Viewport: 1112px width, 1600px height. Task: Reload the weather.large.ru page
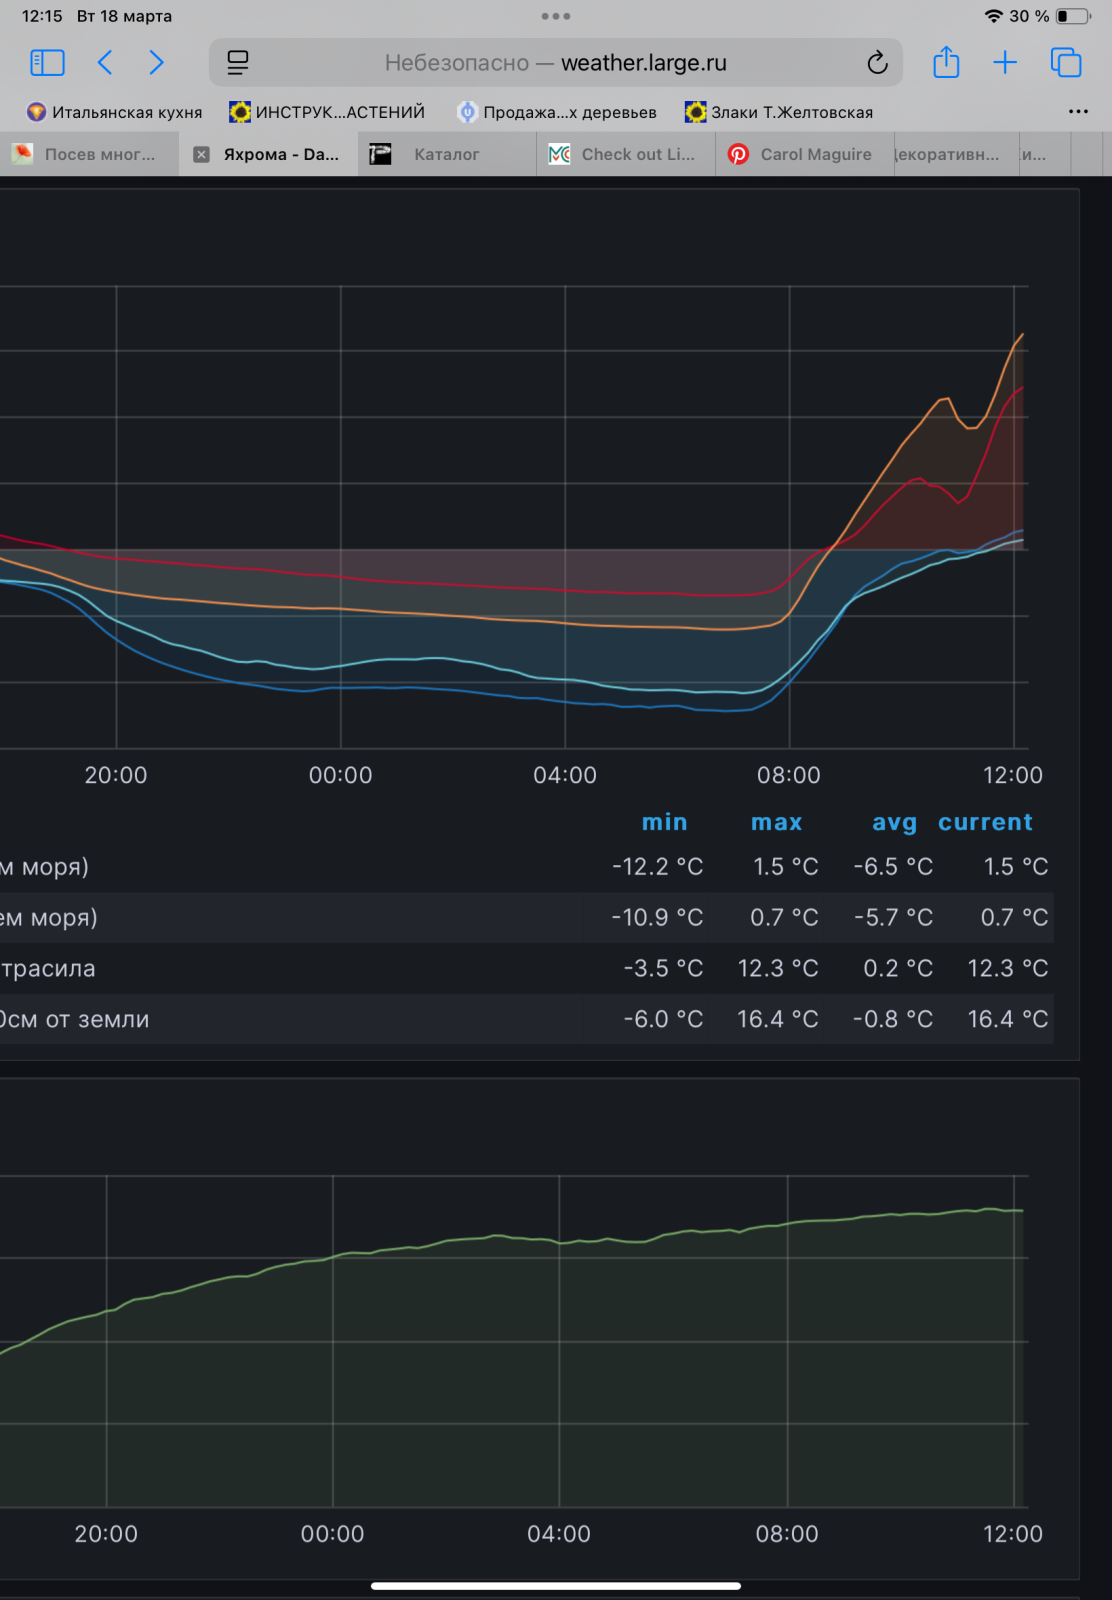click(877, 63)
